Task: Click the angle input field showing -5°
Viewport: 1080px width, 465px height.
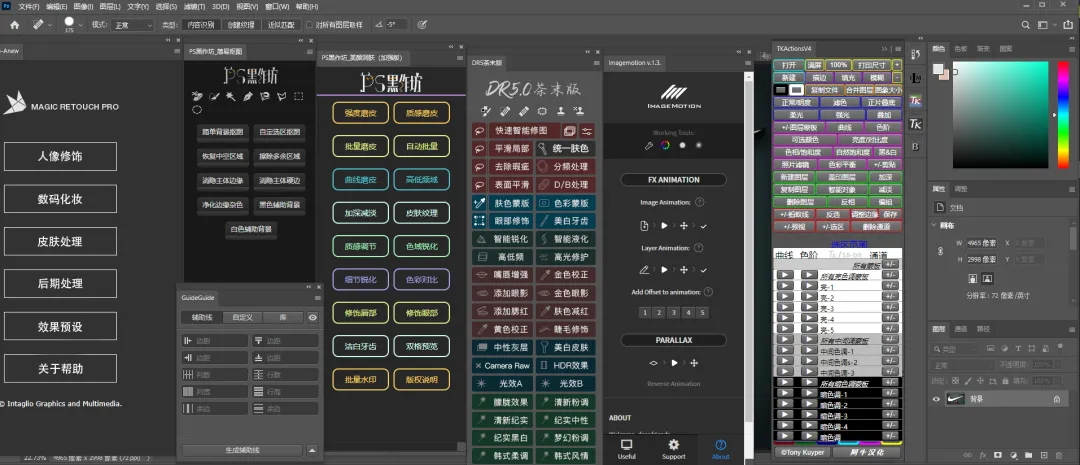Action: pos(395,25)
